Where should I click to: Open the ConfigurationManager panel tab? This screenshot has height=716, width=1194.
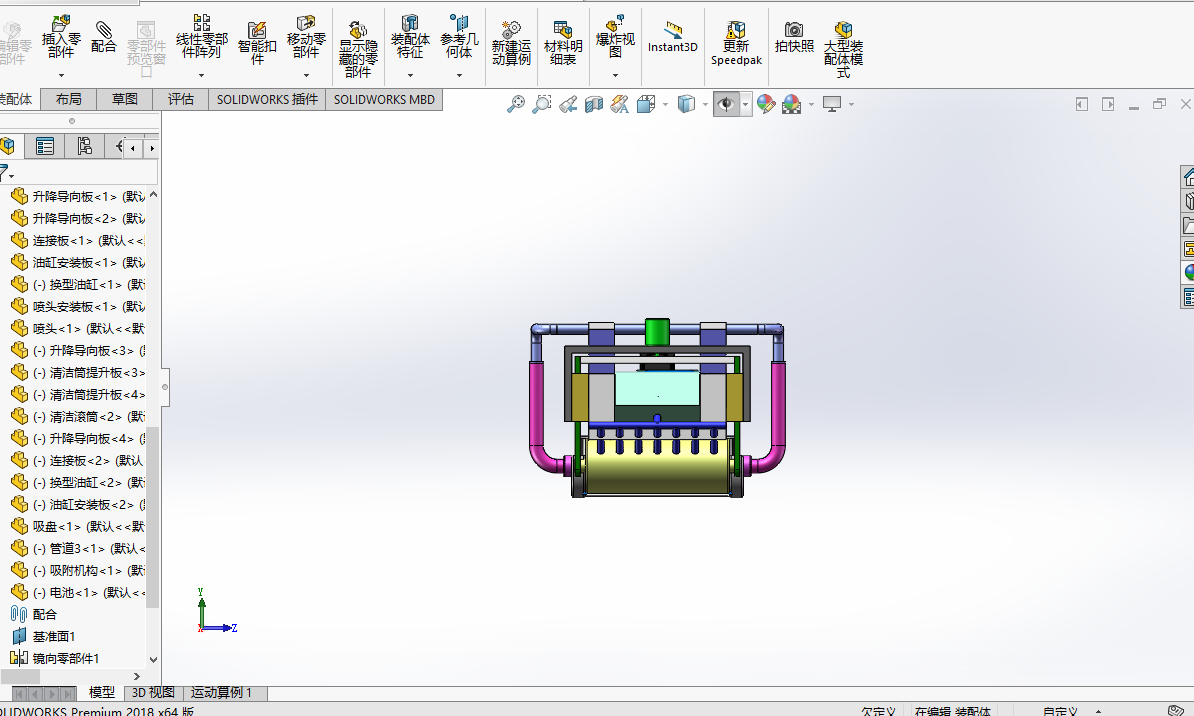pyautogui.click(x=85, y=146)
